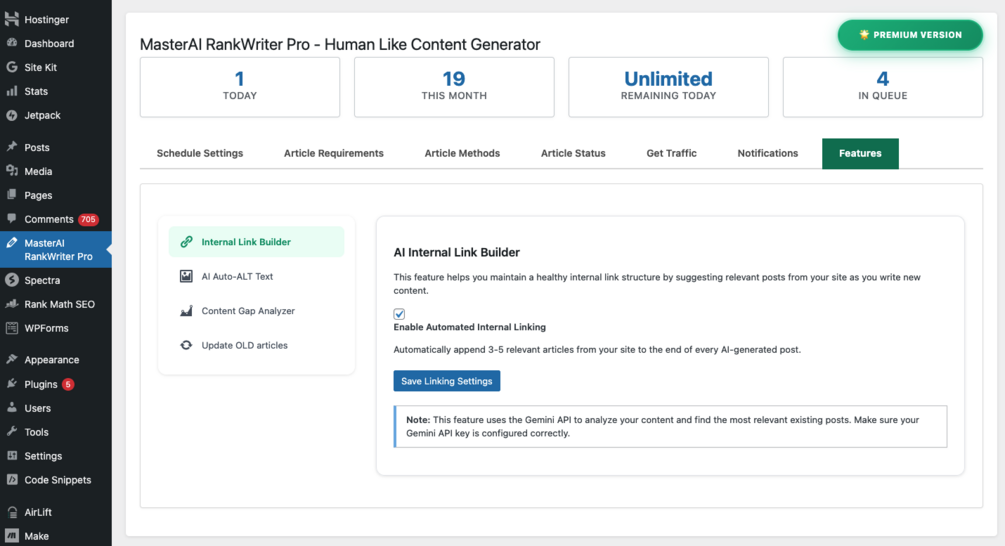Toggle Enable Automated Internal Linking checkbox
Screen dimensions: 1005x546
399,314
